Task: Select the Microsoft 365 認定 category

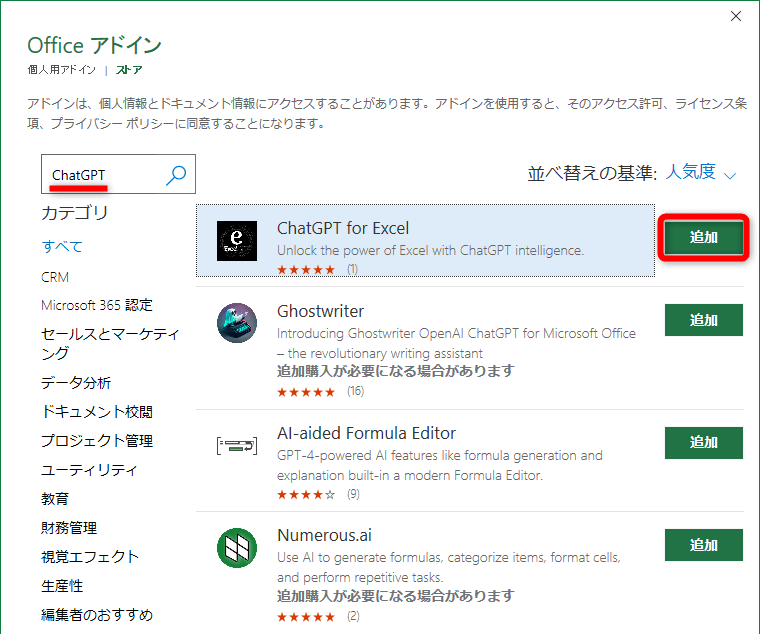Action: point(97,305)
